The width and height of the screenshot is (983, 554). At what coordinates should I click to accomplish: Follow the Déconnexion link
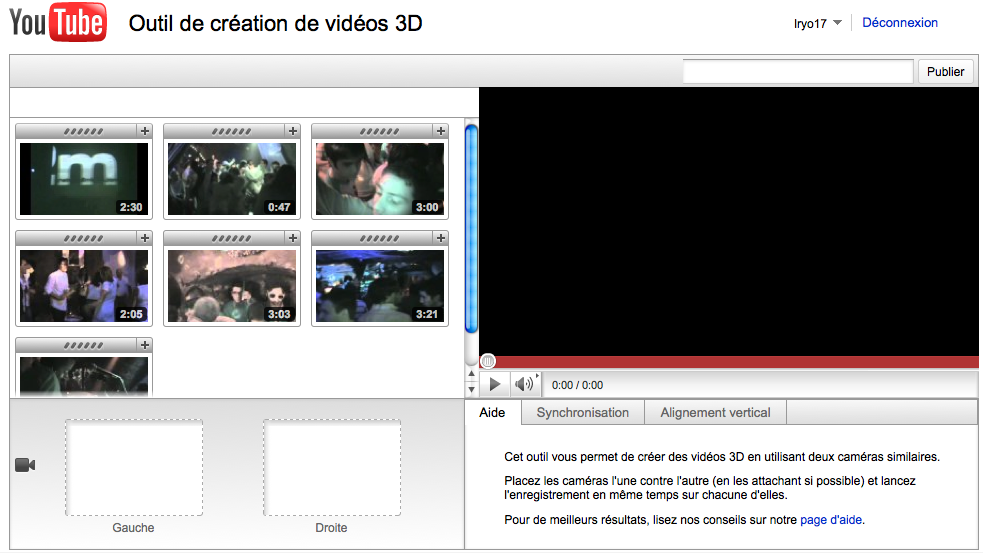[899, 23]
